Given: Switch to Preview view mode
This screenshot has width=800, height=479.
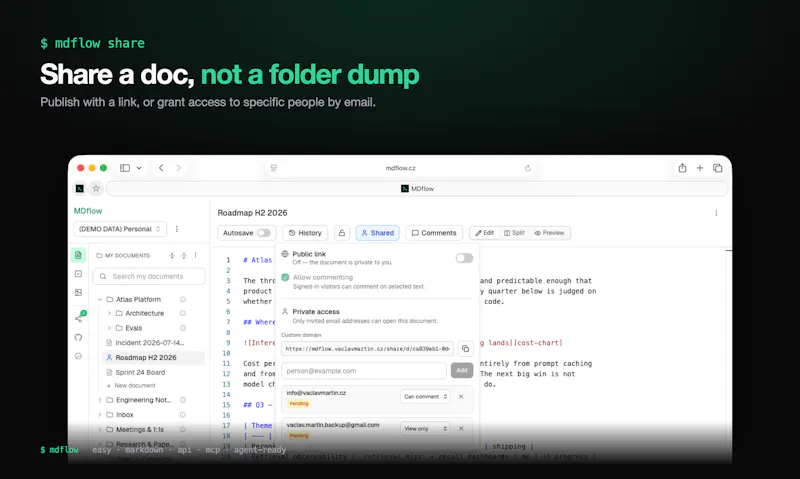Looking at the screenshot, I should pyautogui.click(x=549, y=233).
